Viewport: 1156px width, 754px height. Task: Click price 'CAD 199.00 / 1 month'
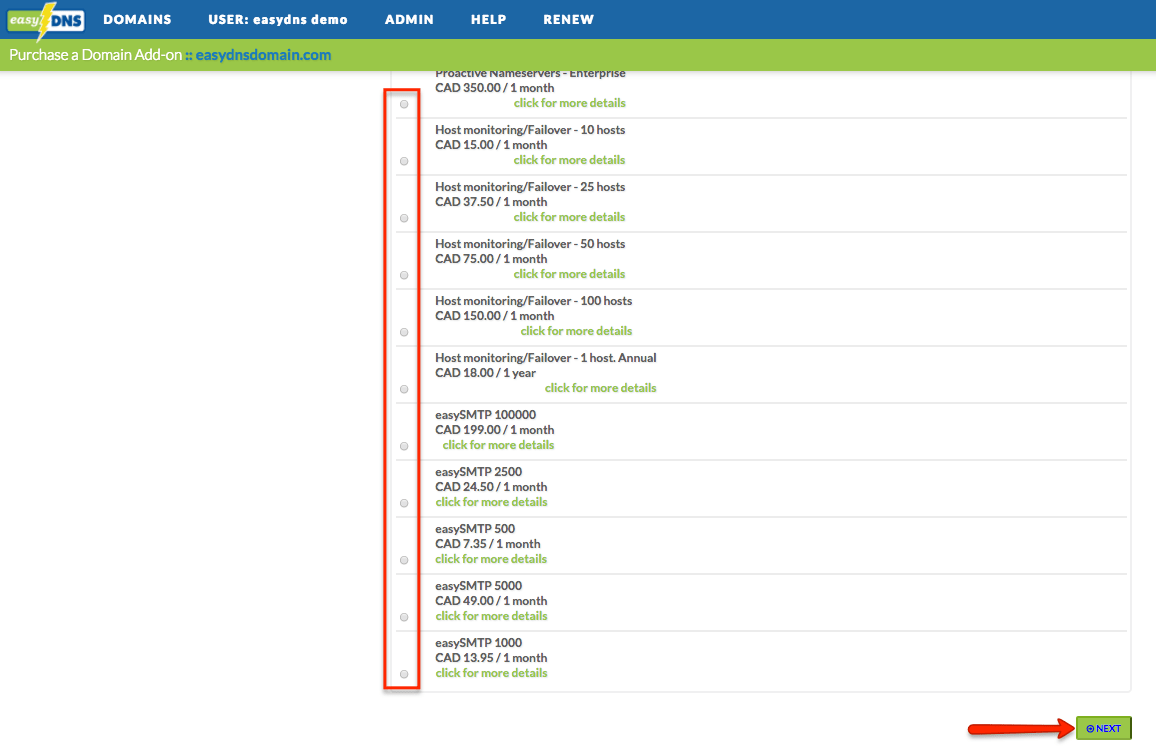click(x=495, y=430)
